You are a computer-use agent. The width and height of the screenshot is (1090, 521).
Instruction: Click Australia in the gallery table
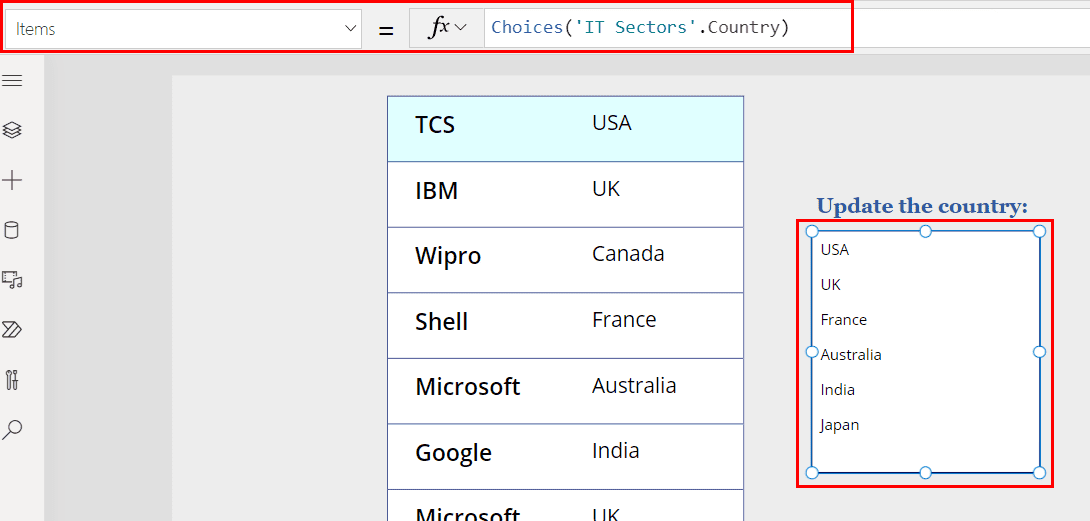point(633,385)
